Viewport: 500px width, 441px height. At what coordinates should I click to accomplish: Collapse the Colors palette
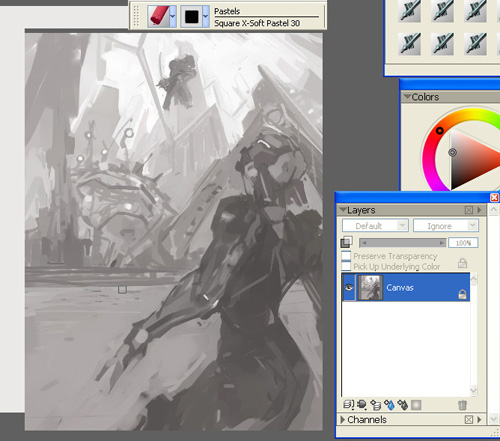pos(407,97)
